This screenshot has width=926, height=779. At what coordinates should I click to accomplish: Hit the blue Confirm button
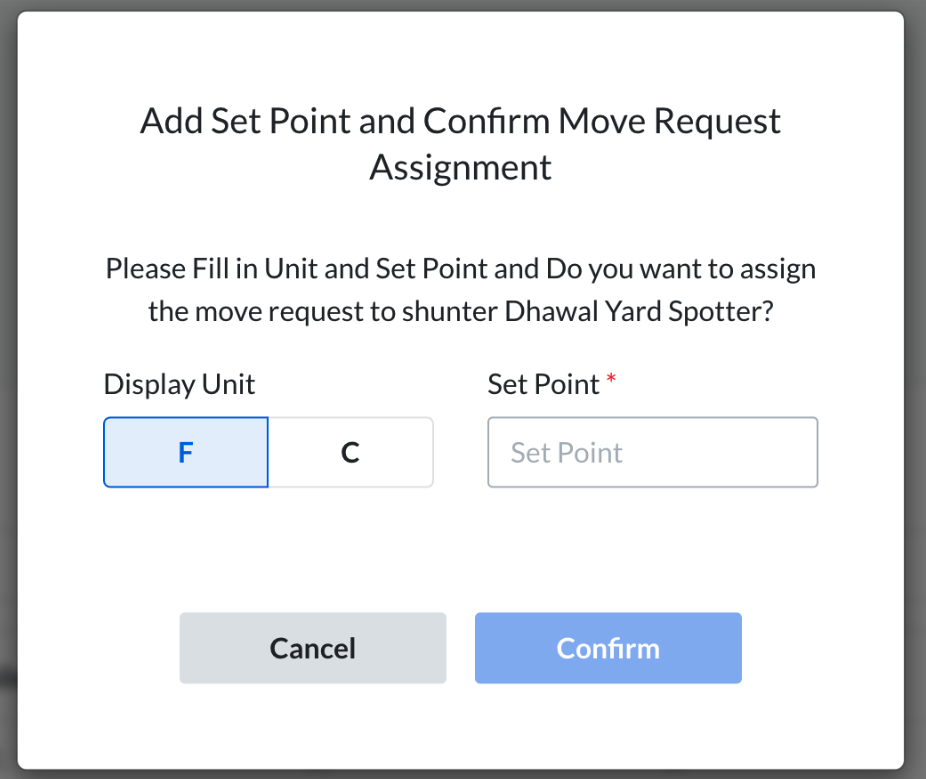point(608,648)
